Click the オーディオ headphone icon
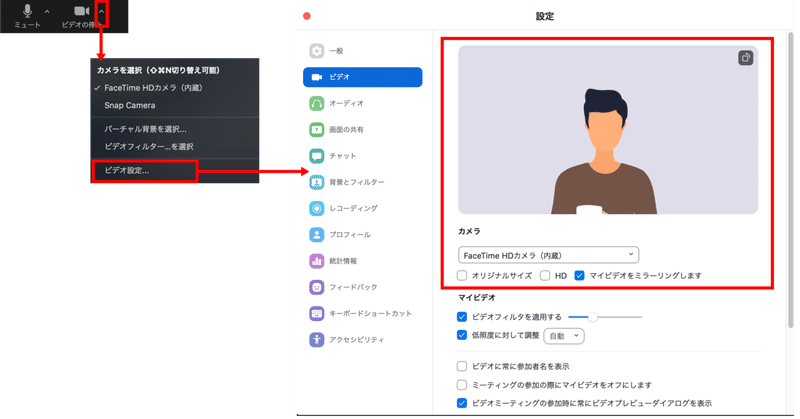The height and width of the screenshot is (419, 800). [317, 103]
